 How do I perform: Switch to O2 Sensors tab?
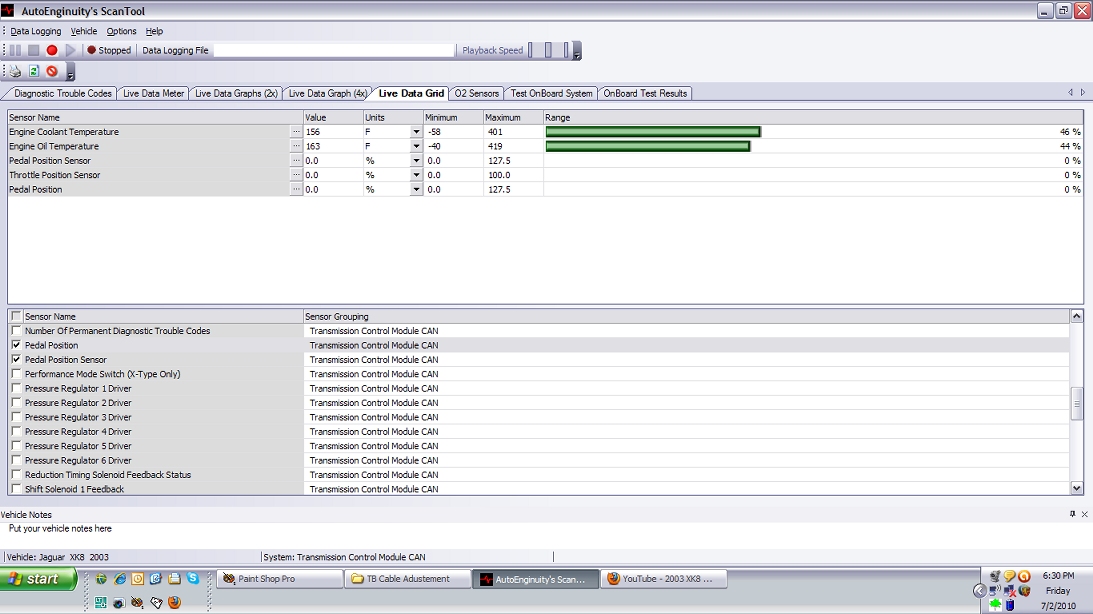477,93
